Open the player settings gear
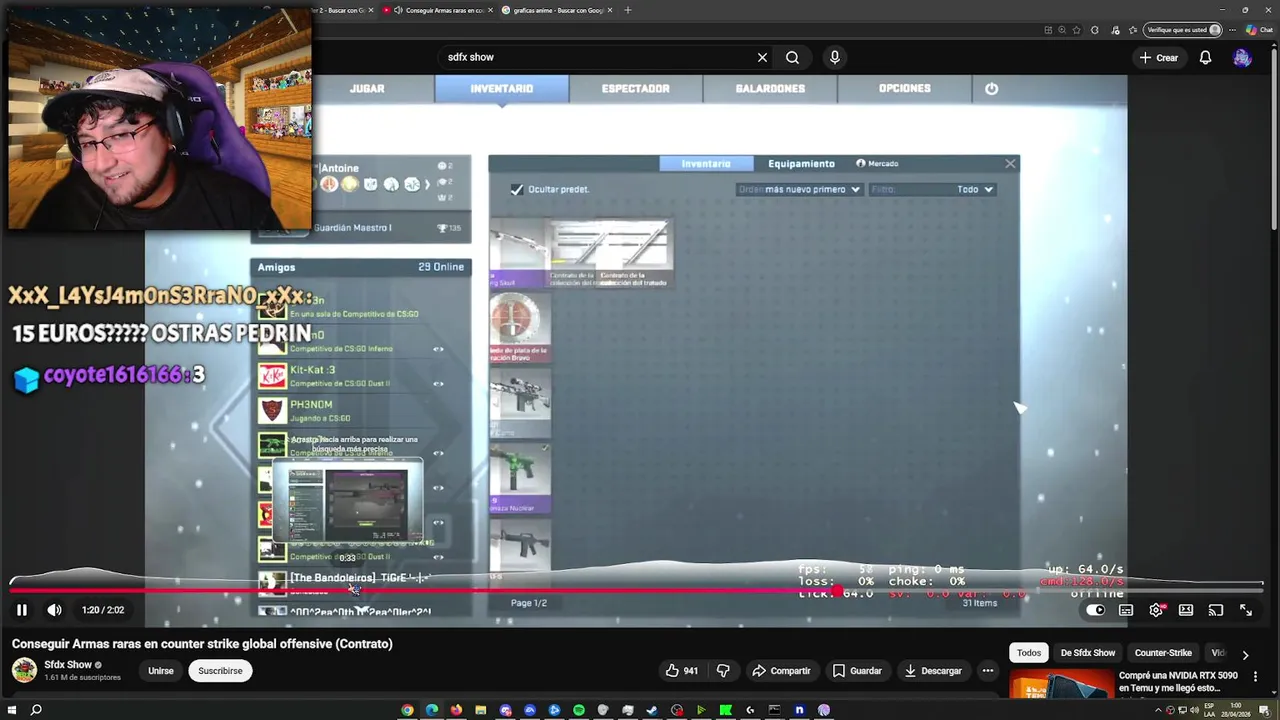This screenshot has width=1280, height=720. [x=1156, y=610]
